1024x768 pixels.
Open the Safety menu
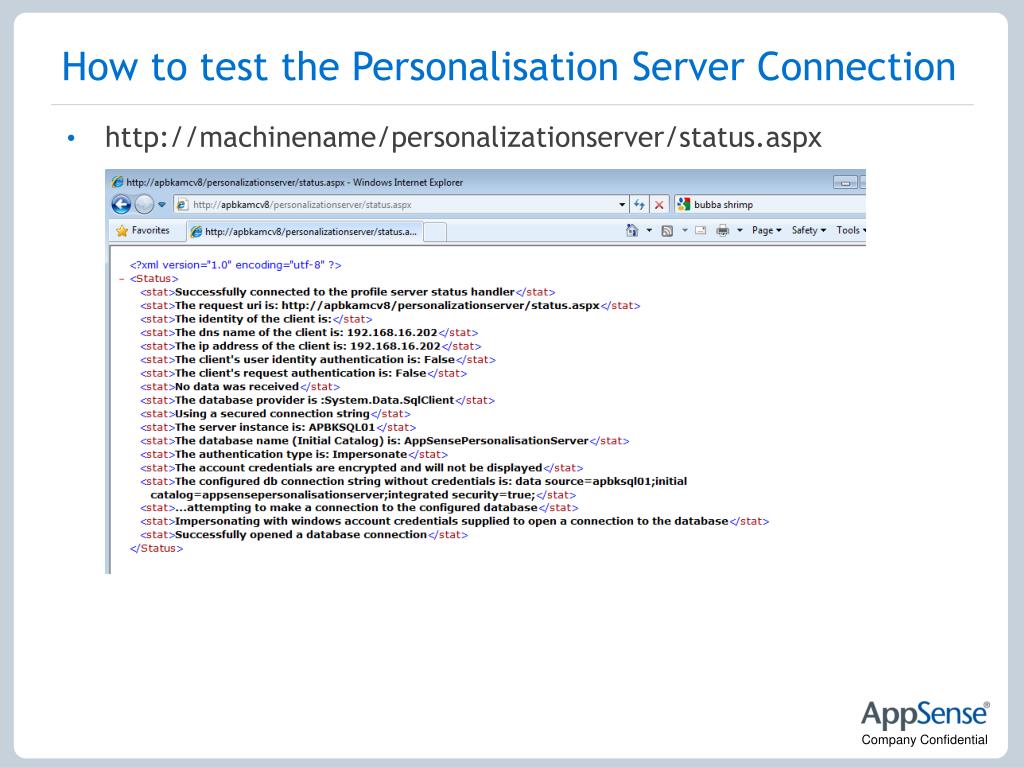tap(808, 230)
